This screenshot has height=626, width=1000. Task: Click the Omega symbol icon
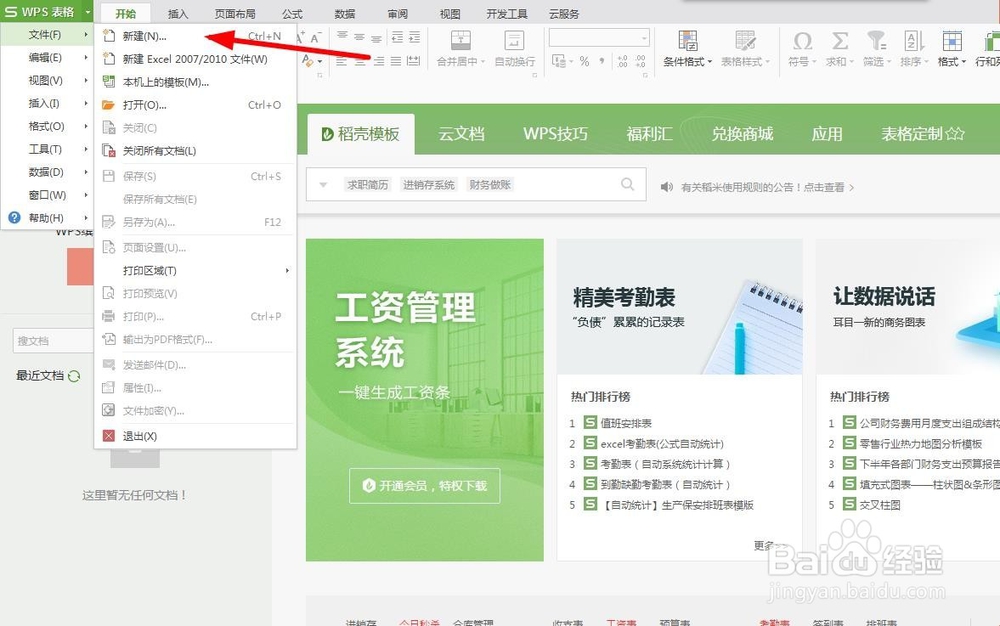802,41
